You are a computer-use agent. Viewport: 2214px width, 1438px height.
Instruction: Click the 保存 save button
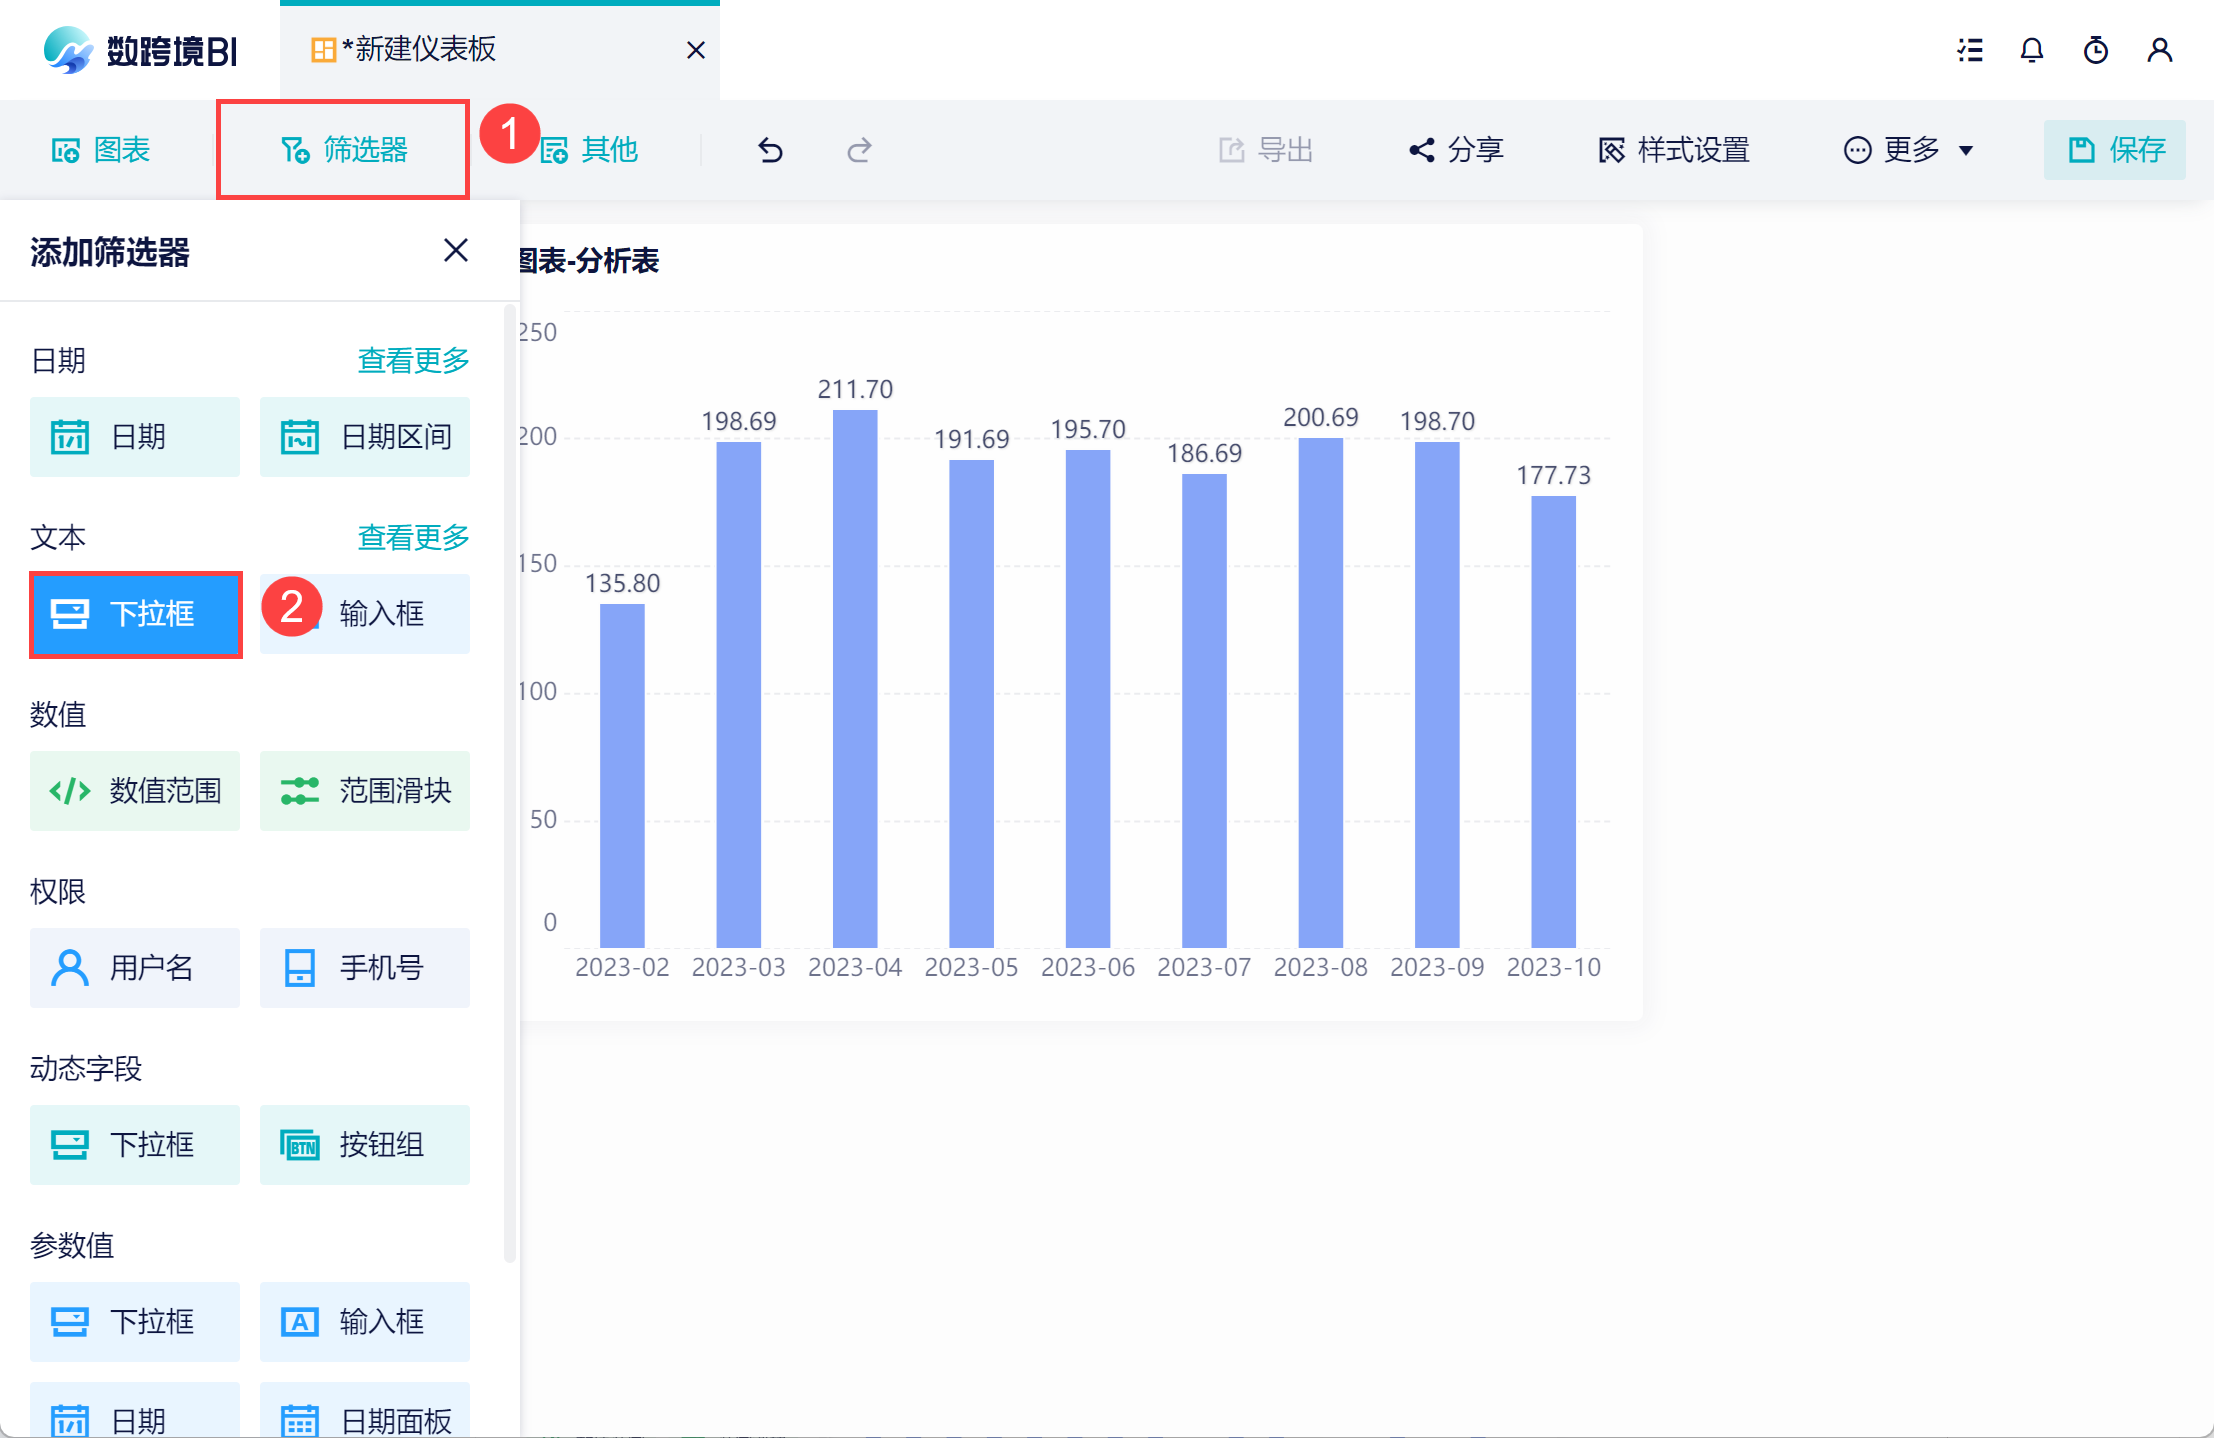tap(2115, 150)
